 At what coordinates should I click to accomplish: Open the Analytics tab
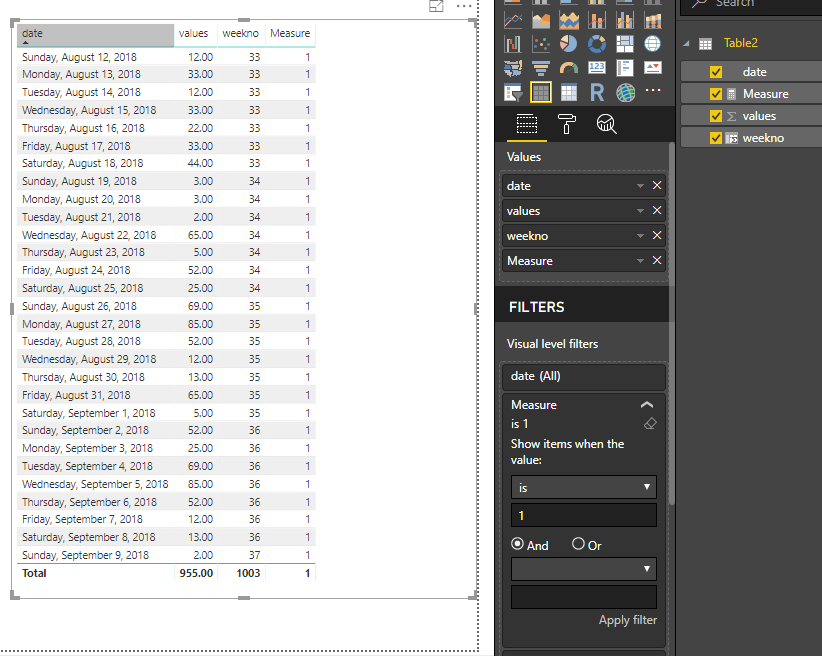(607, 124)
